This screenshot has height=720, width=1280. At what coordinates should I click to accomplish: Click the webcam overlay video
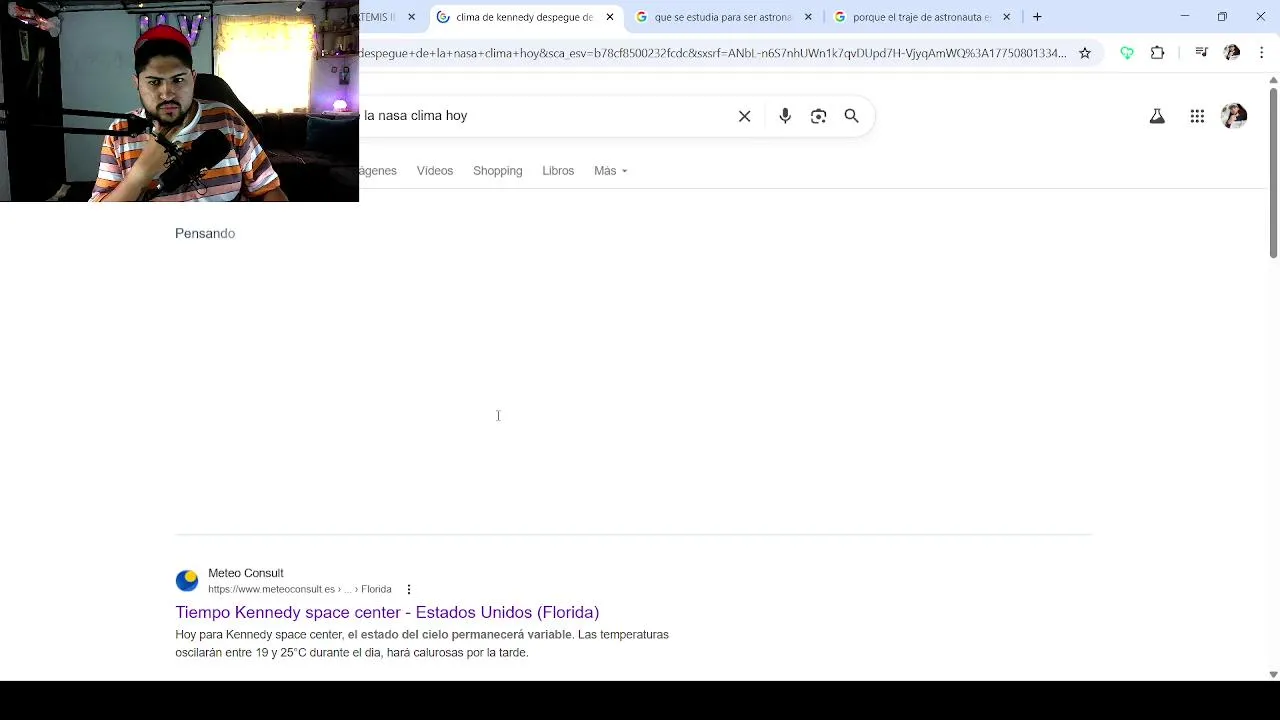coord(179,101)
